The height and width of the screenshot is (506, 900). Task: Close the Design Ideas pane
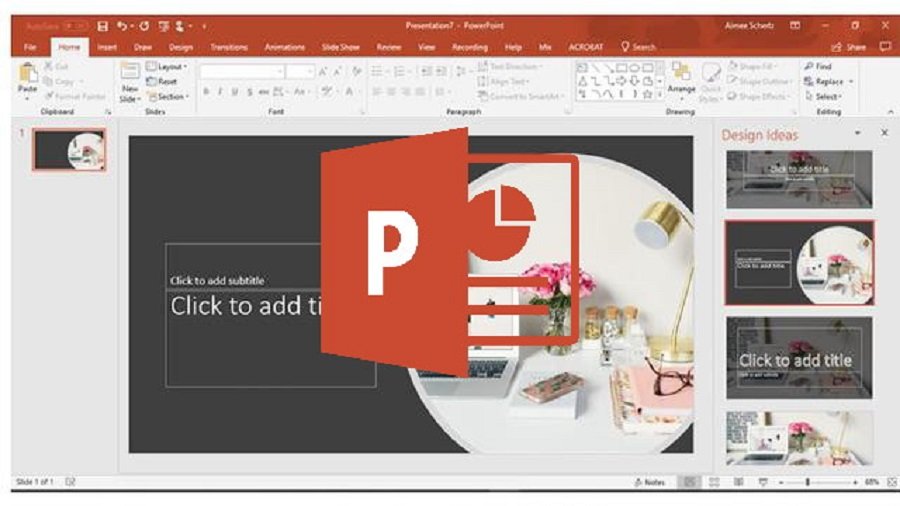[885, 133]
